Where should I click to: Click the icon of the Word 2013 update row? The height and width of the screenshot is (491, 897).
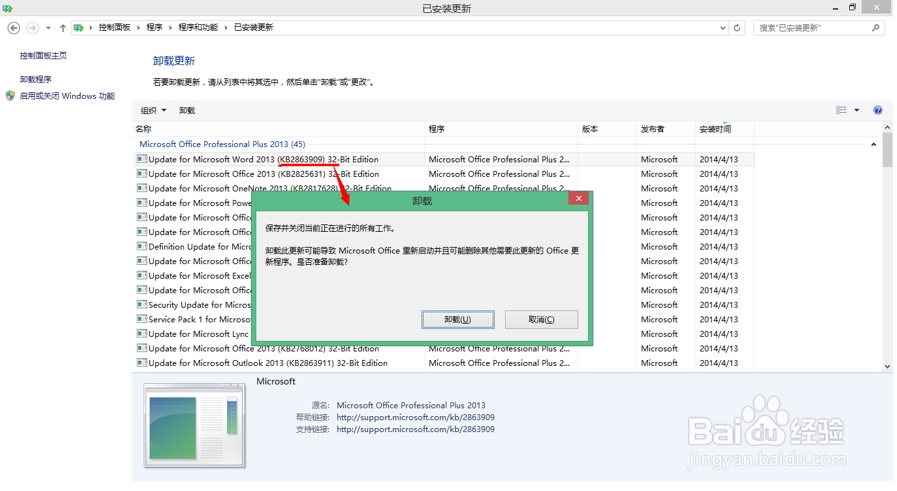(x=142, y=159)
